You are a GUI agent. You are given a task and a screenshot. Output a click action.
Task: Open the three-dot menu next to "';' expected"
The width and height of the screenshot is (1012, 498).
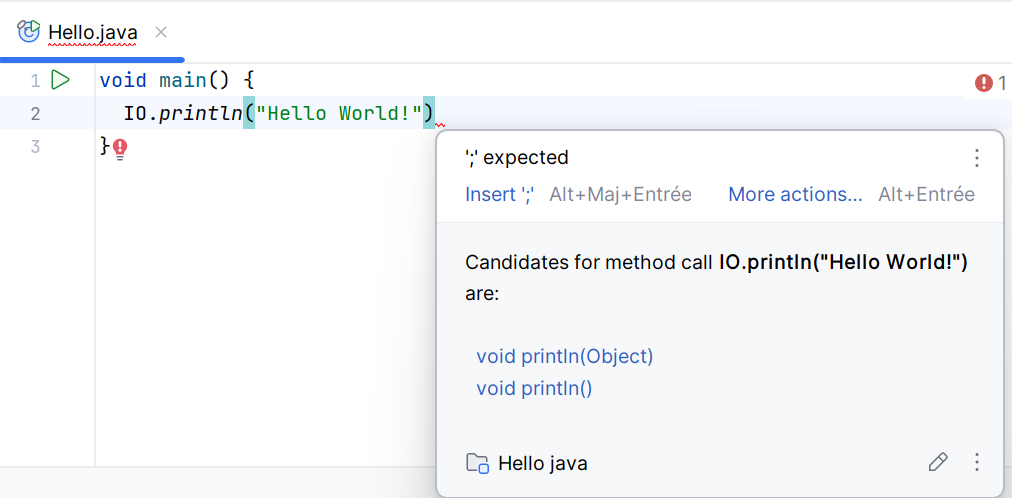point(977,158)
